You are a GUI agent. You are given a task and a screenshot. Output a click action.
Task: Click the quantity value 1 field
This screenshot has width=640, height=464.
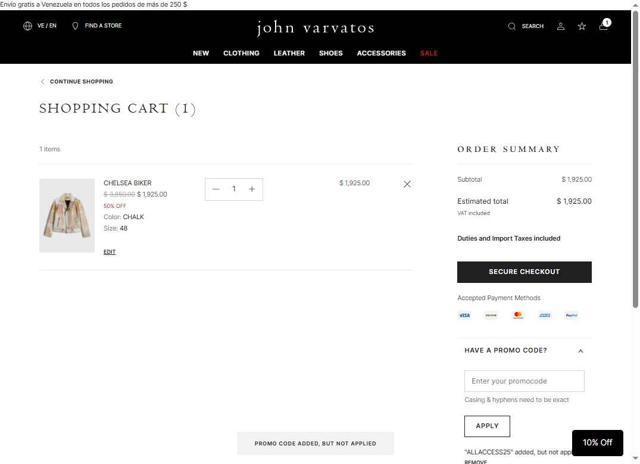click(234, 189)
